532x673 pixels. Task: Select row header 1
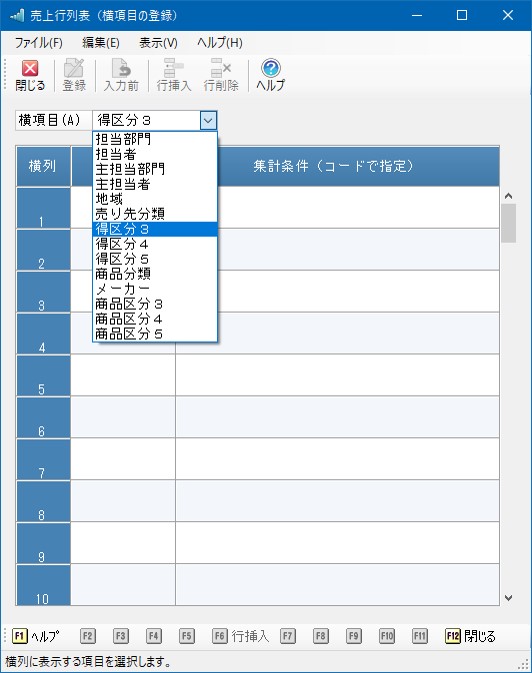43,208
